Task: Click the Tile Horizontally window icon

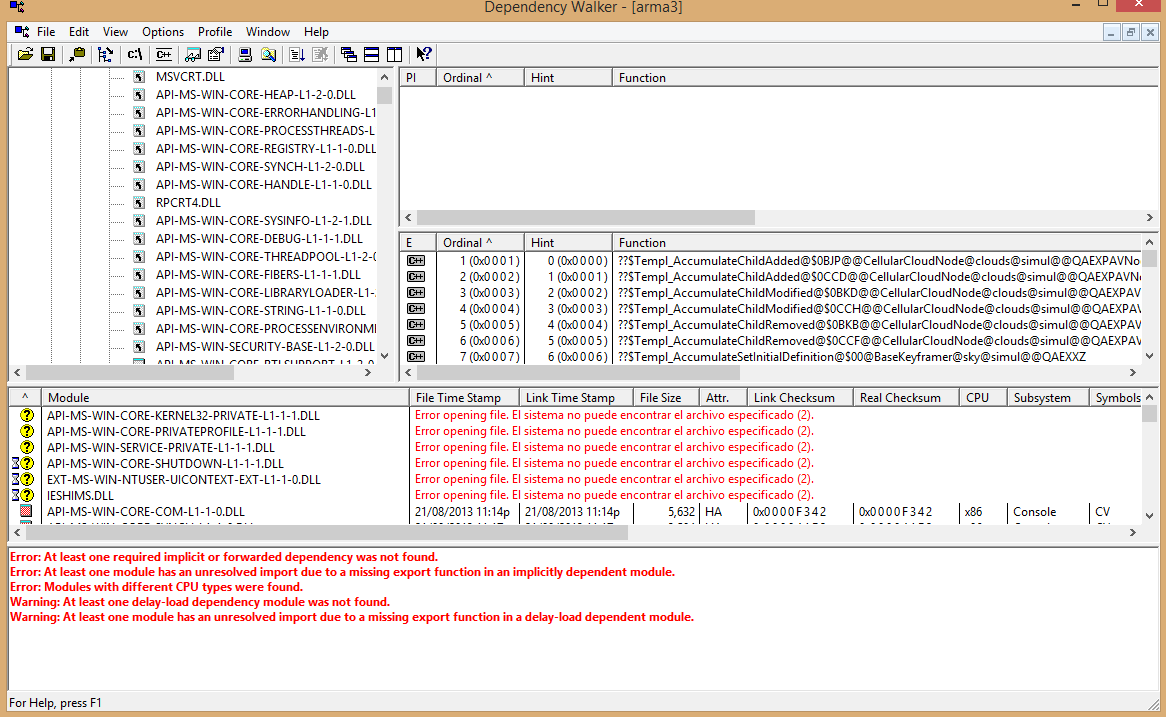Action: click(371, 55)
